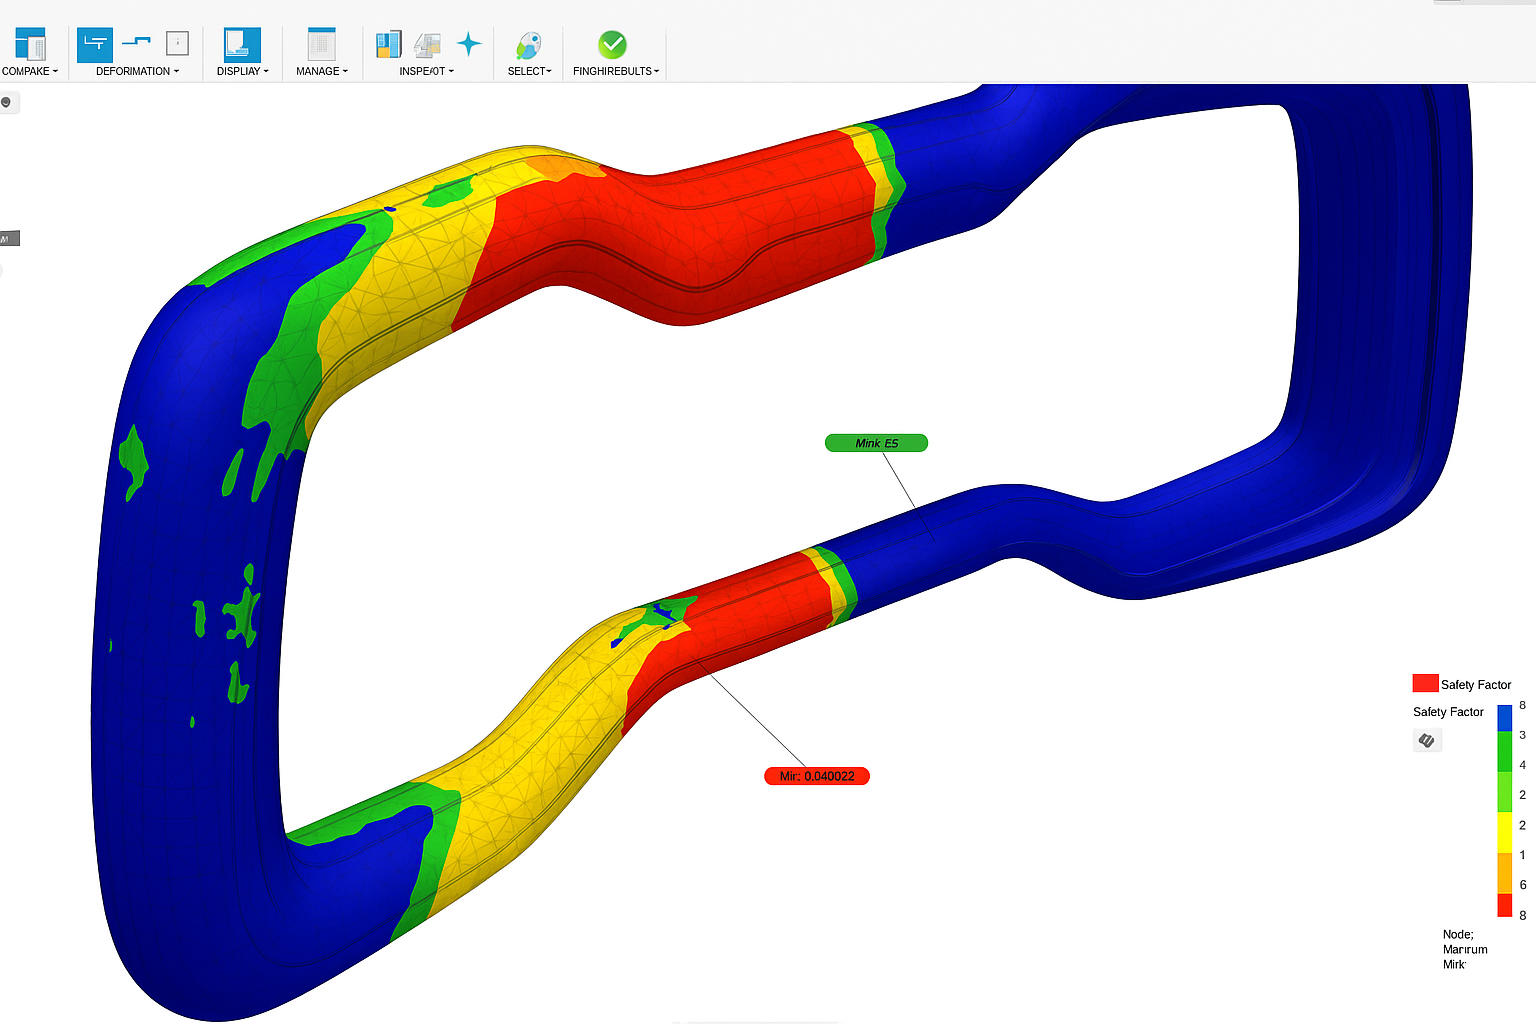The height and width of the screenshot is (1024, 1536).
Task: Select the Inspect probe tool
Action: (x=388, y=45)
